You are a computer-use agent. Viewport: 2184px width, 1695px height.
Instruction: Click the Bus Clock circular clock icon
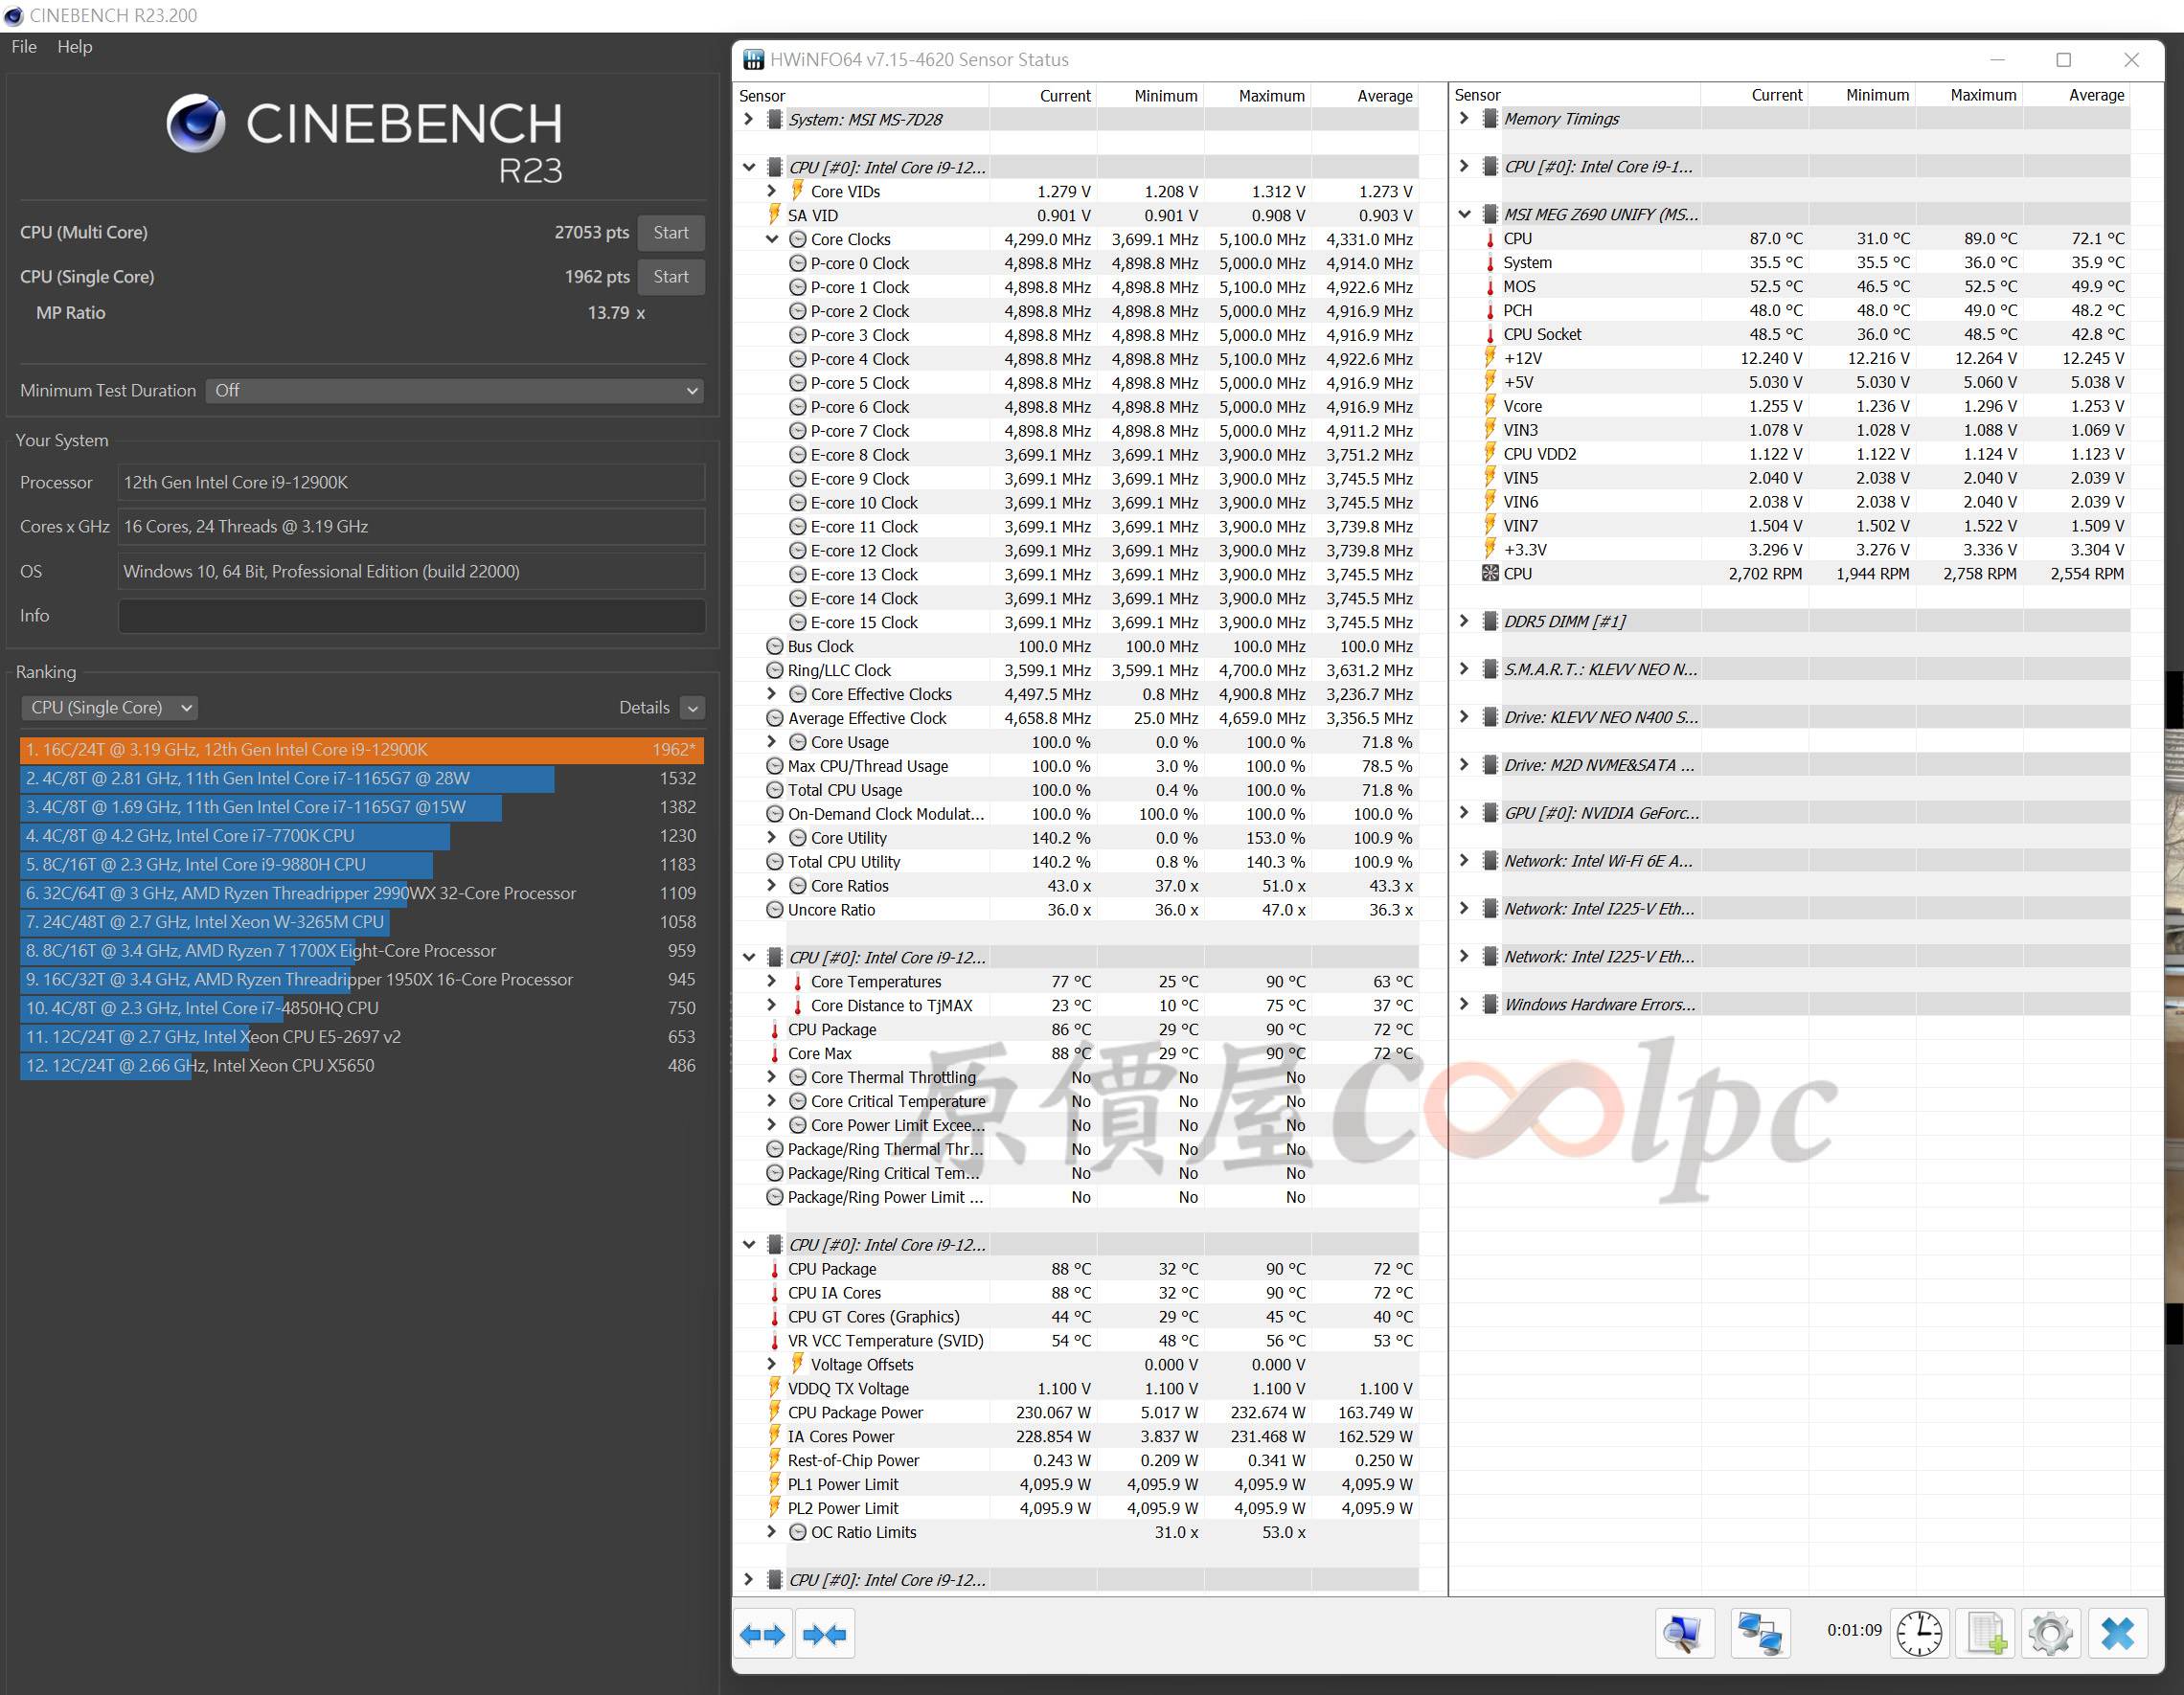click(x=774, y=646)
